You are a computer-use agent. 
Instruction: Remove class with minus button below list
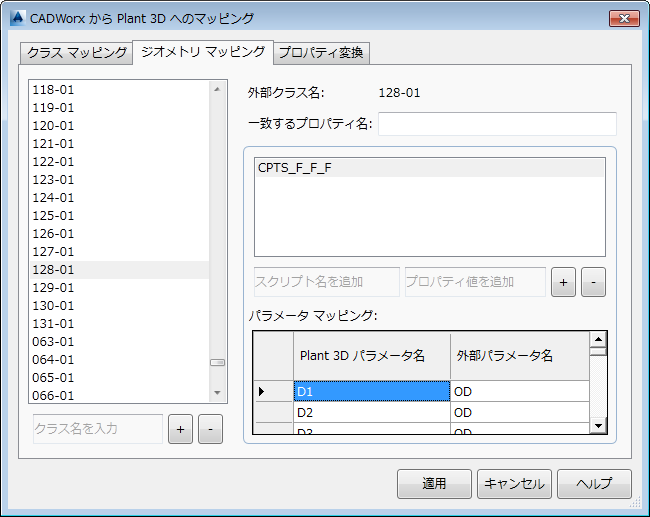pos(210,429)
